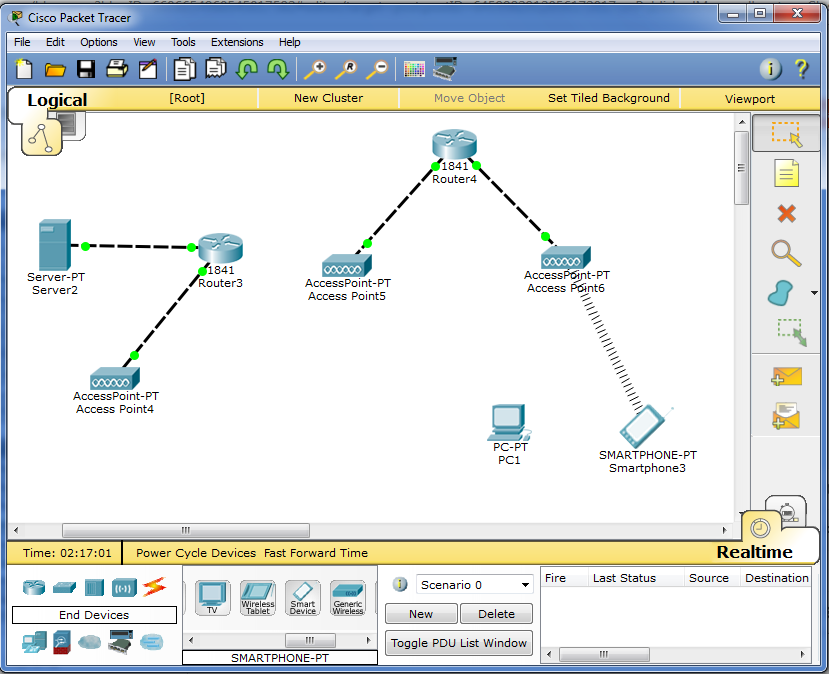Reset zoom with the R magnifier
This screenshot has width=829, height=674.
[346, 69]
